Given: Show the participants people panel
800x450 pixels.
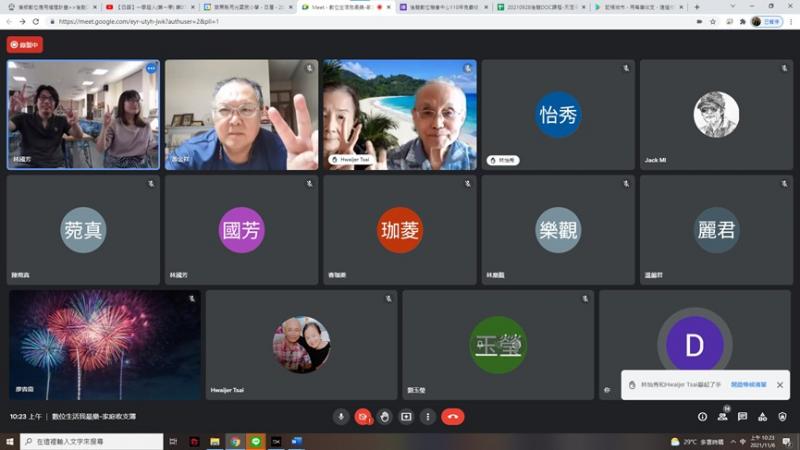Looking at the screenshot, I should click(x=722, y=416).
